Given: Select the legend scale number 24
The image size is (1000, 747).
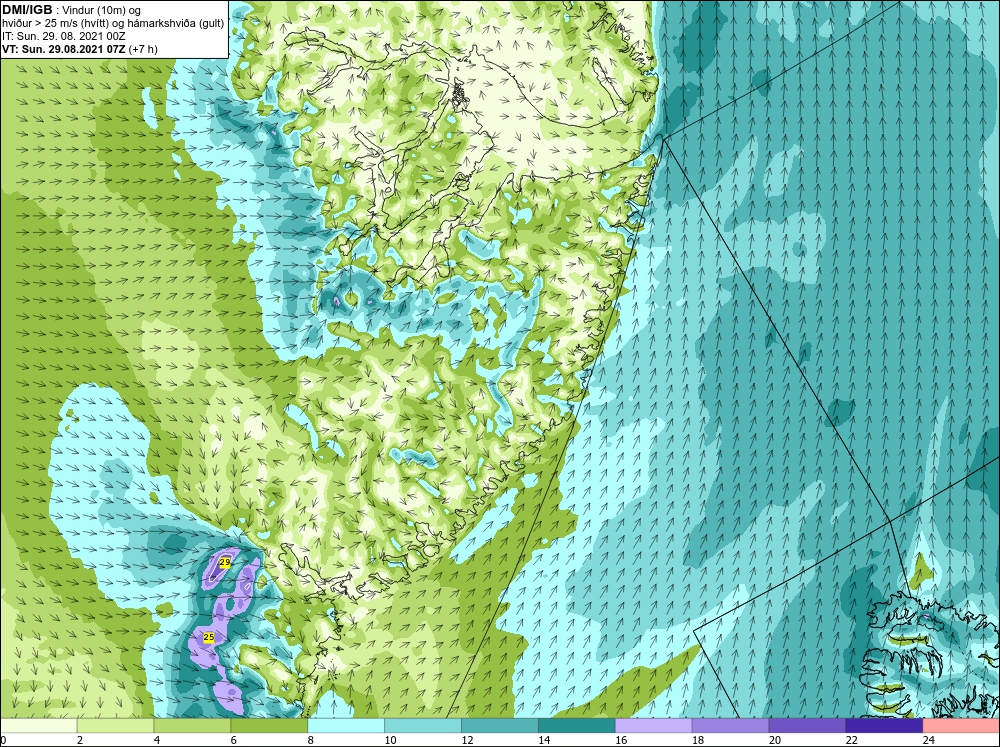Looking at the screenshot, I should click(929, 740).
